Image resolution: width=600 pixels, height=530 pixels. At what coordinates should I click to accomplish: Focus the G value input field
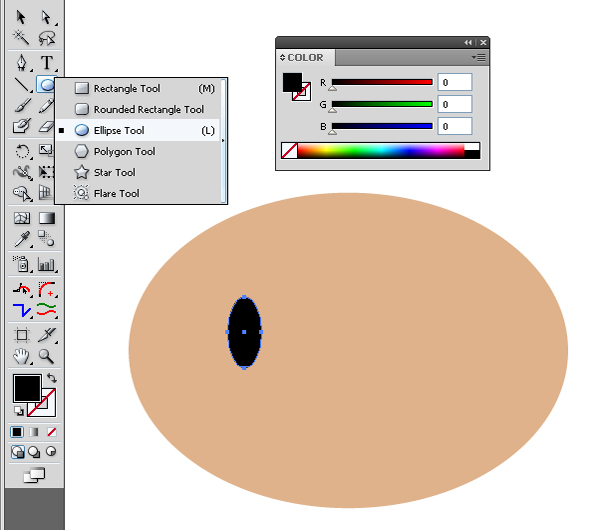(455, 104)
